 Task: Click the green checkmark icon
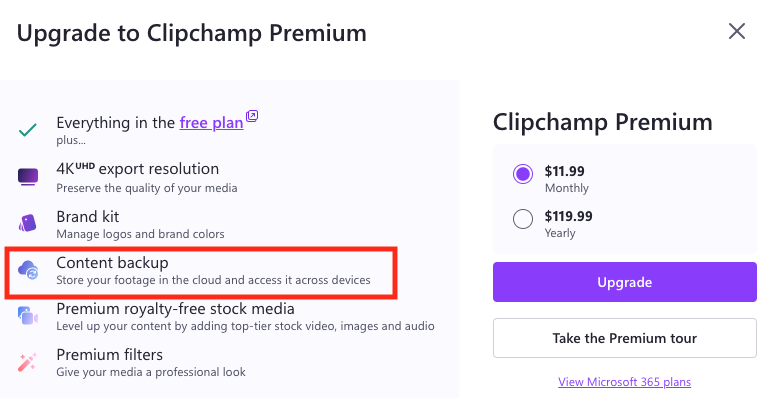(x=27, y=130)
